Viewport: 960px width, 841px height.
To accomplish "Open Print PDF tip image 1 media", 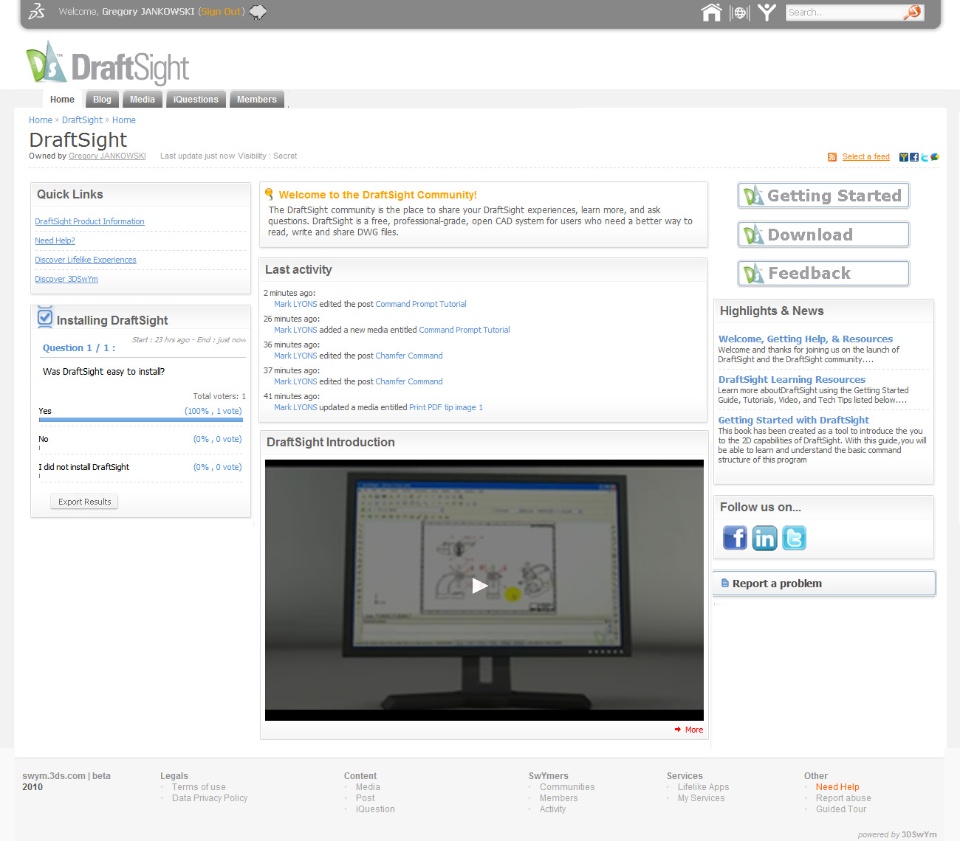I will (446, 408).
